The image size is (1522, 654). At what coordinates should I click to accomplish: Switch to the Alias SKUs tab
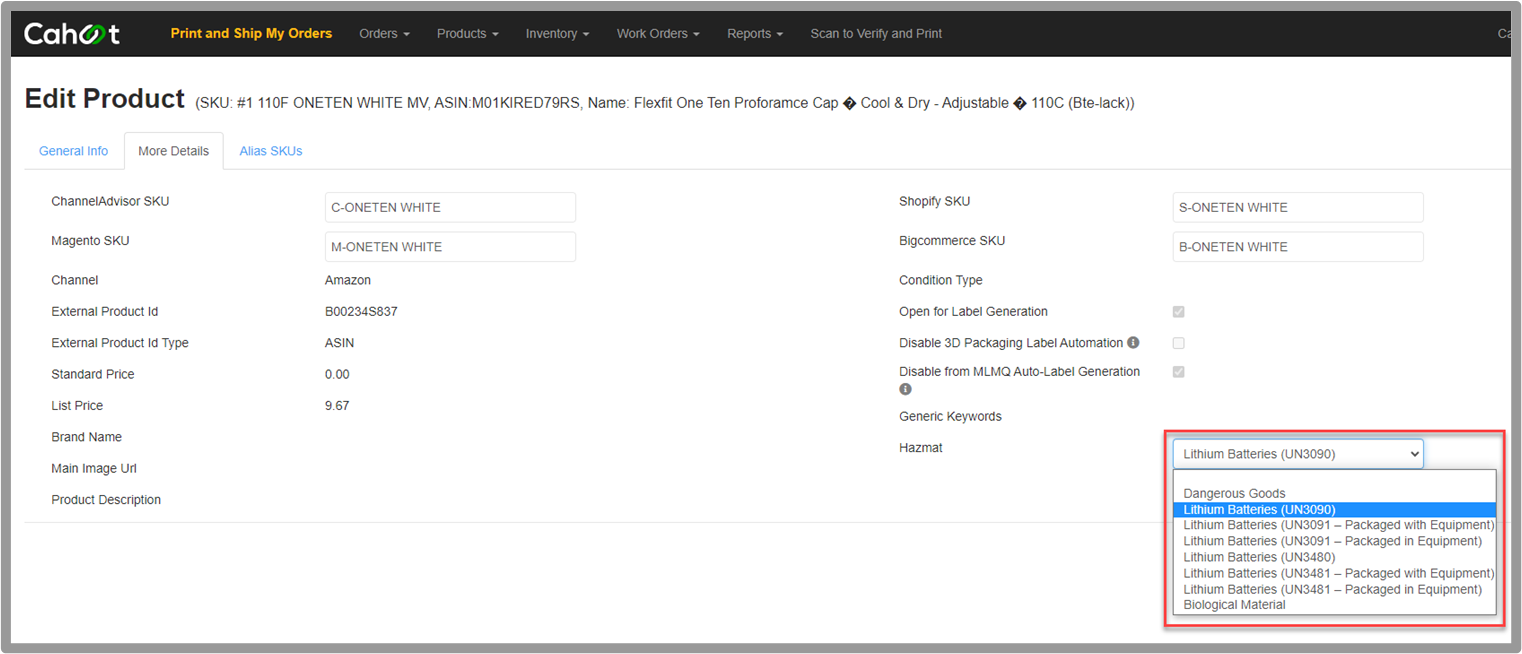[271, 151]
